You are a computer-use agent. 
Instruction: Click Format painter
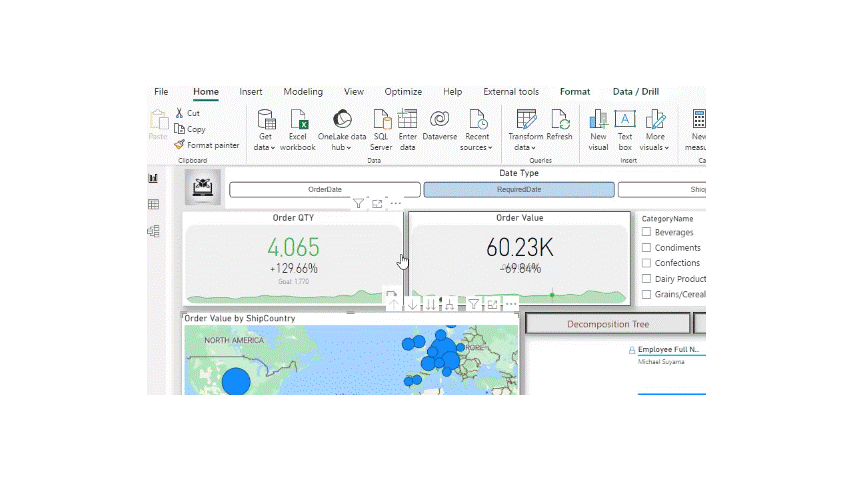tap(207, 145)
